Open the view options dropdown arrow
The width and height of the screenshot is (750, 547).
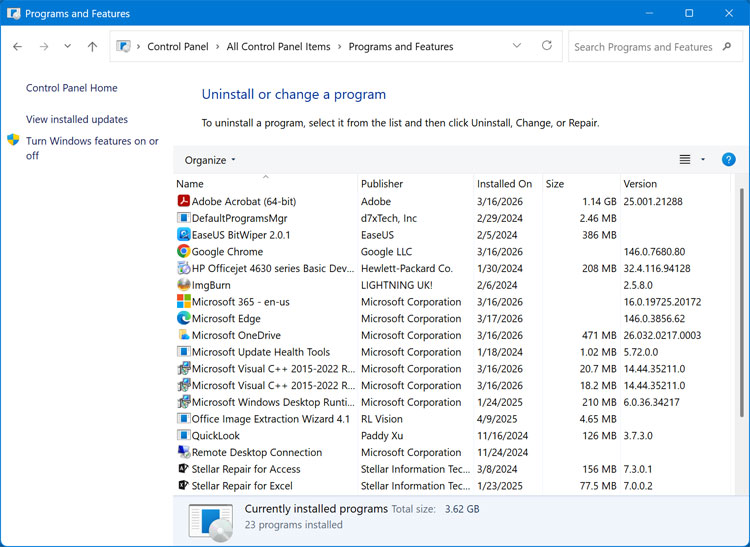[703, 159]
